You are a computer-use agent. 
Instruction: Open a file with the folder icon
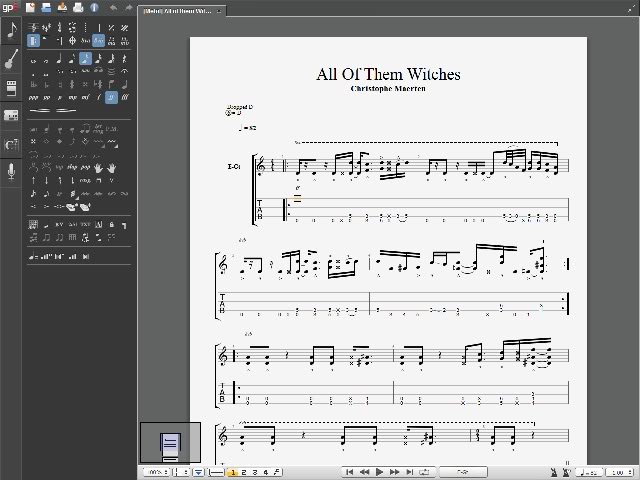tap(46, 7)
